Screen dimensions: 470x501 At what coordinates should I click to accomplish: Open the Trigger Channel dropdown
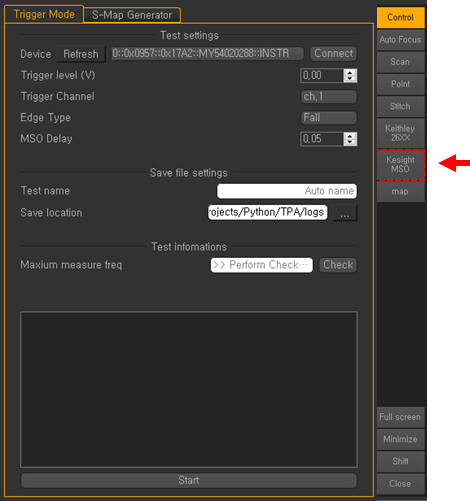click(x=329, y=97)
